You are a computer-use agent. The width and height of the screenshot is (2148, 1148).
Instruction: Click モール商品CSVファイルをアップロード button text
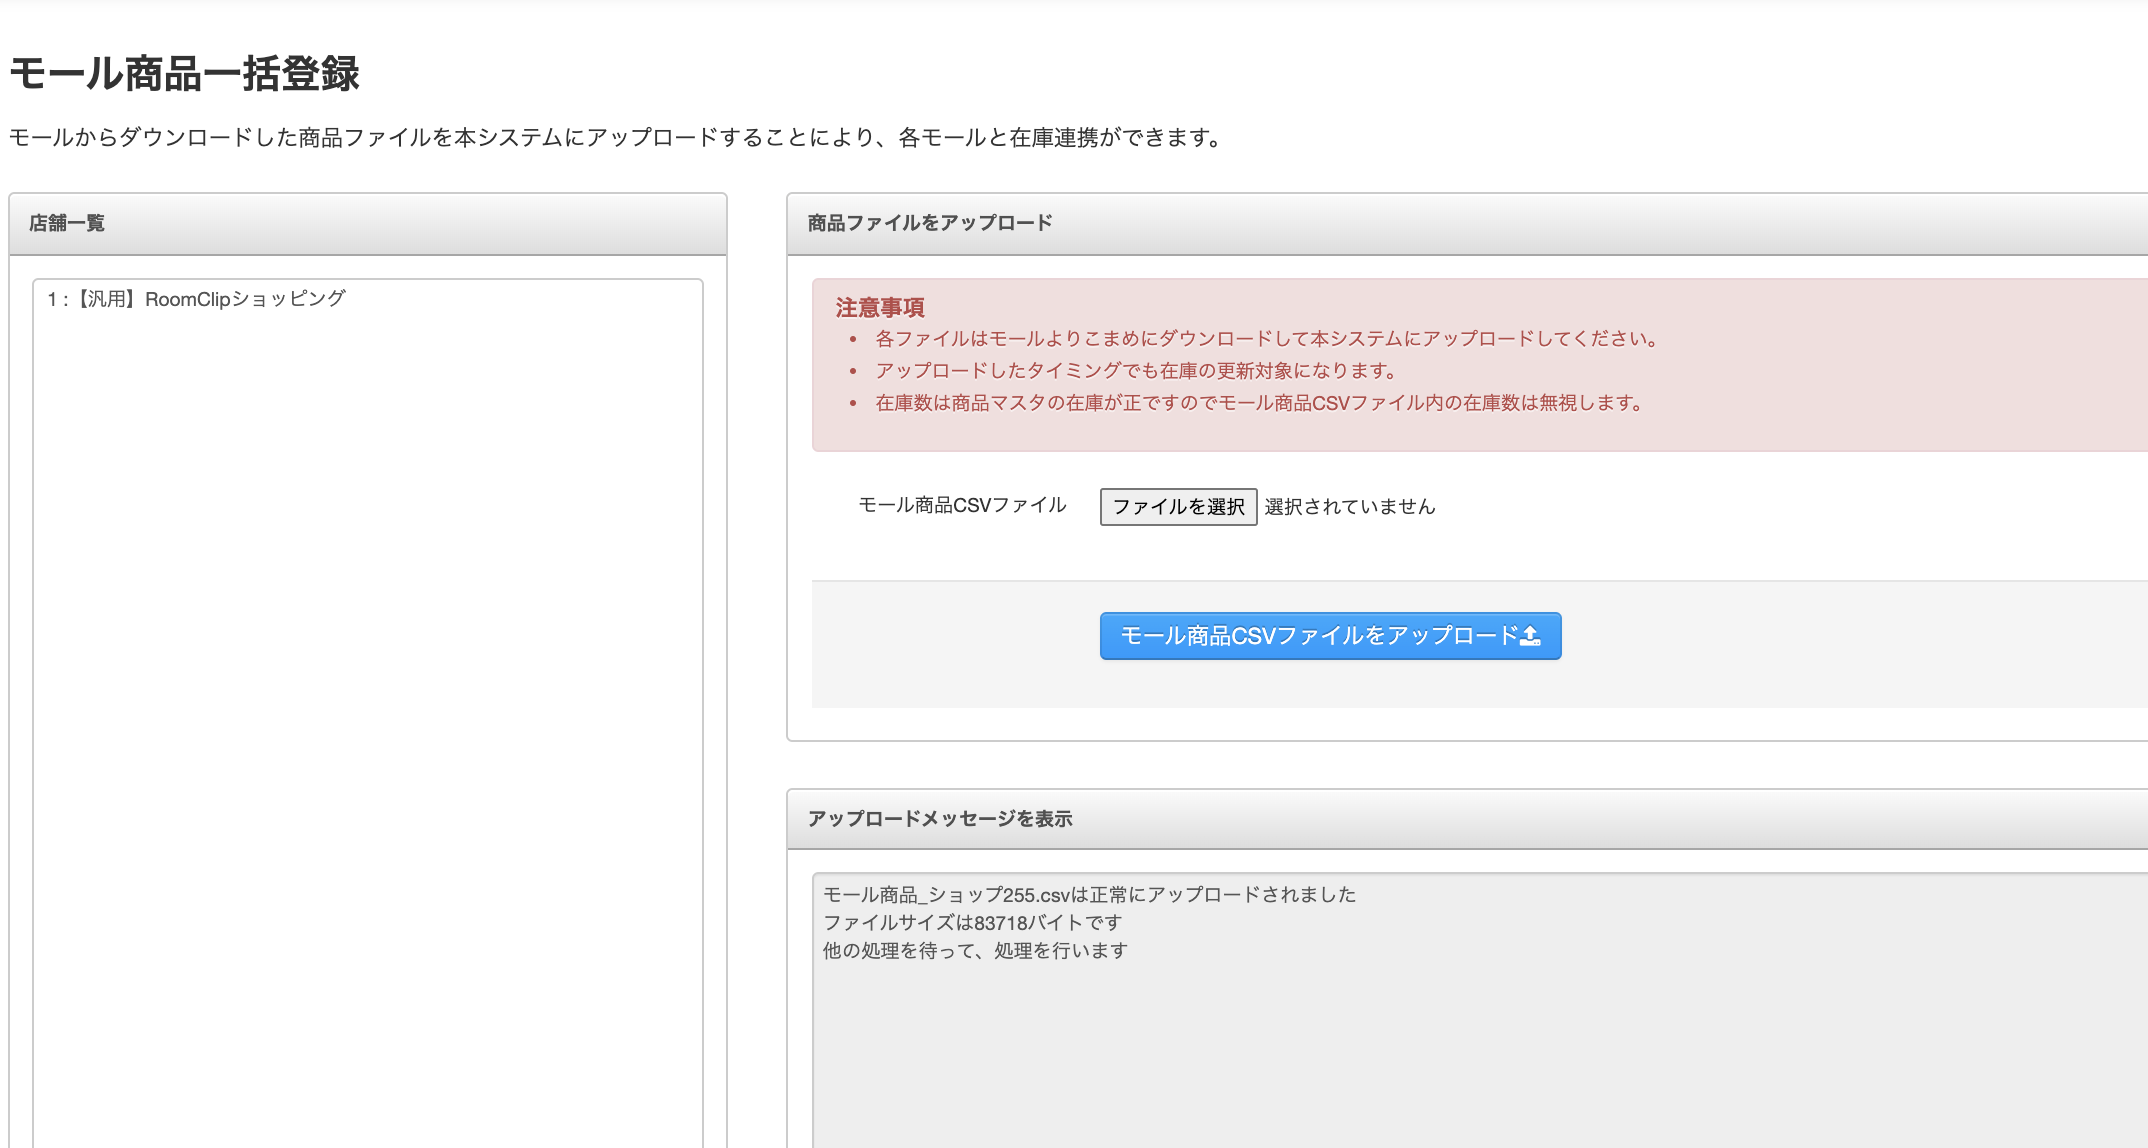point(1318,636)
